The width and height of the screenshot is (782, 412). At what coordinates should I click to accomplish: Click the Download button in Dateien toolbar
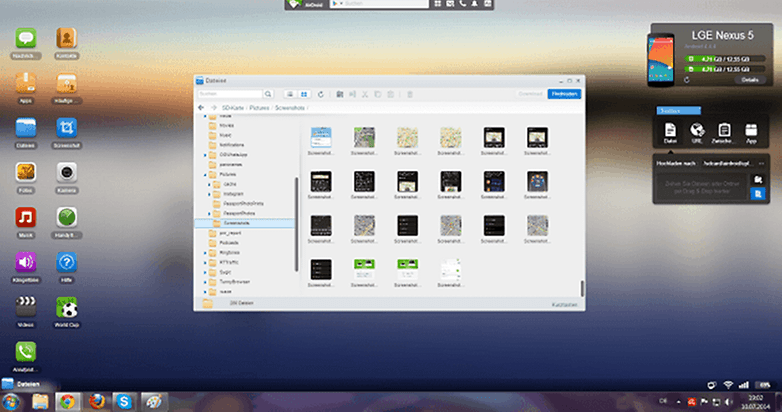pyautogui.click(x=530, y=94)
